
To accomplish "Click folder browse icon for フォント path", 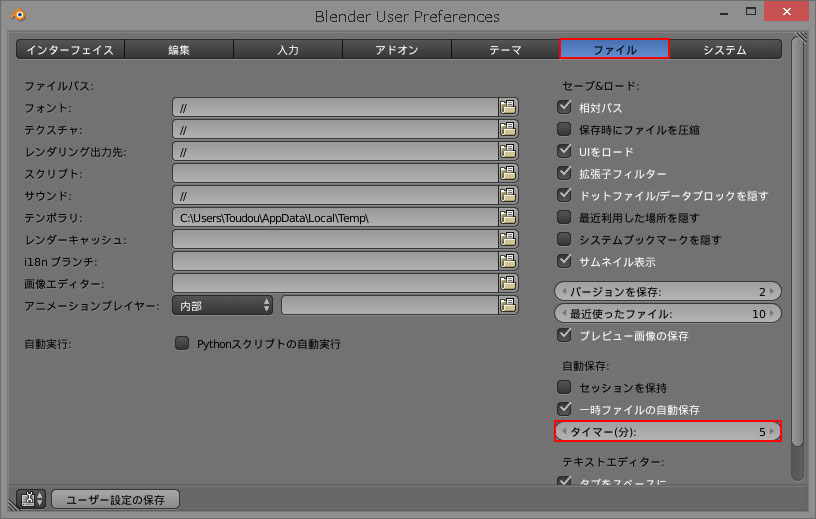I will [508, 107].
